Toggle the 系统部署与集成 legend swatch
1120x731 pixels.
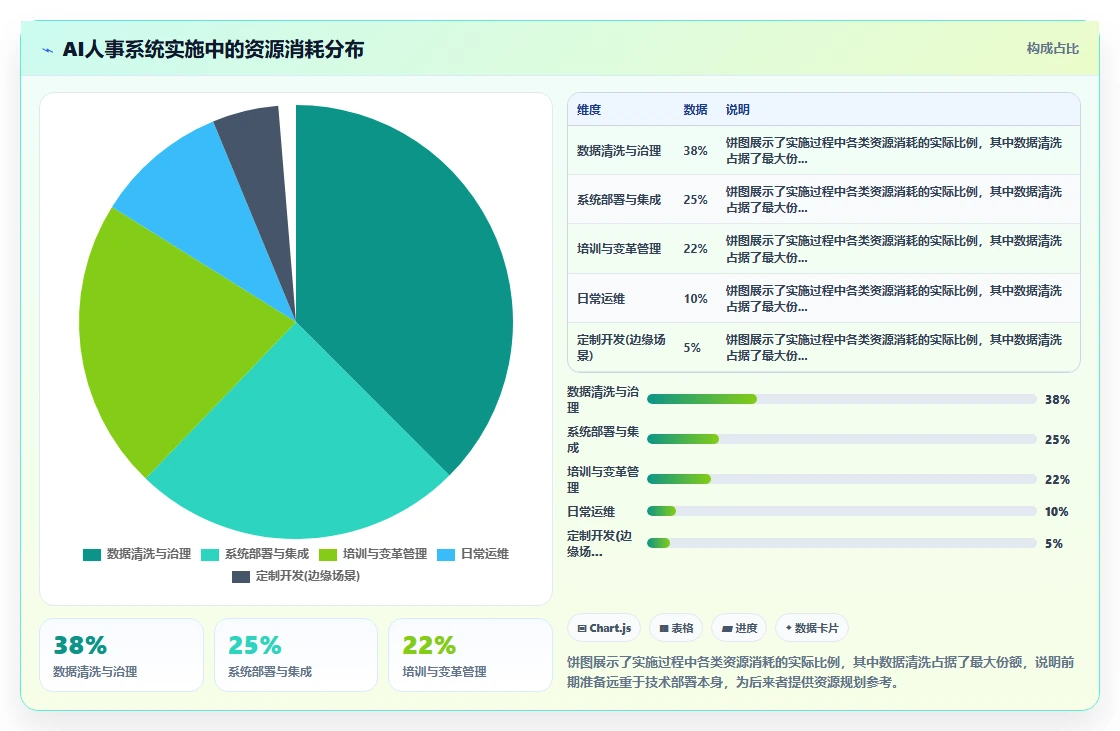[x=210, y=555]
